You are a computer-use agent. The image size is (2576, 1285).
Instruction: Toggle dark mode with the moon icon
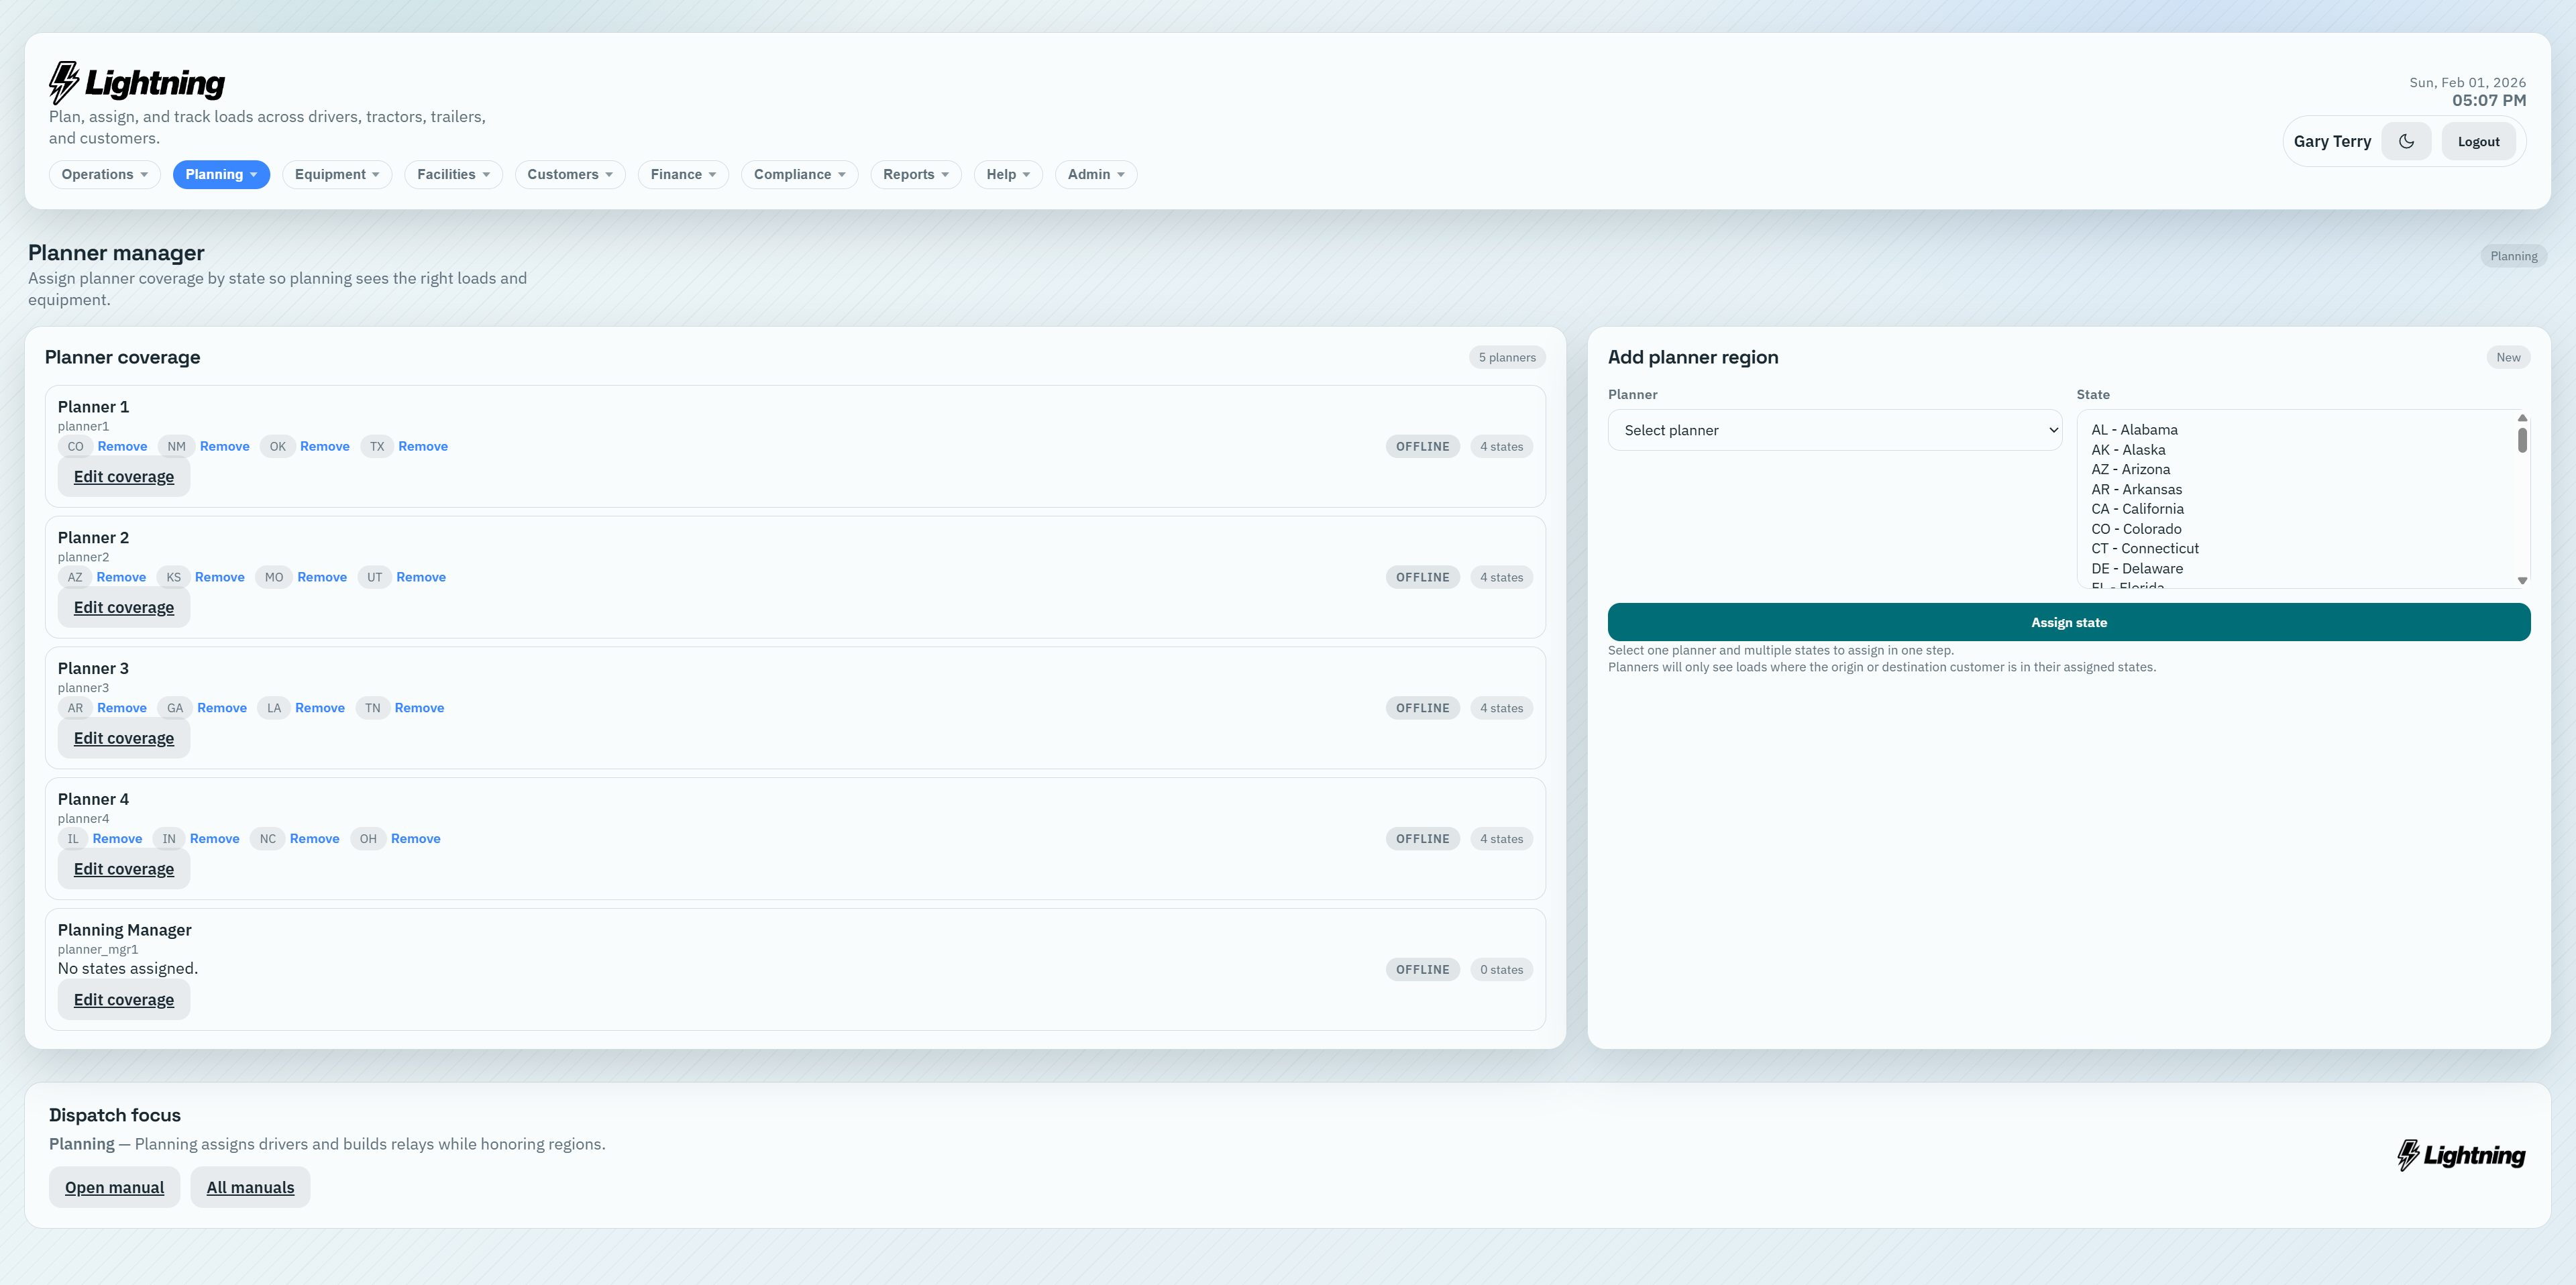[x=2406, y=141]
